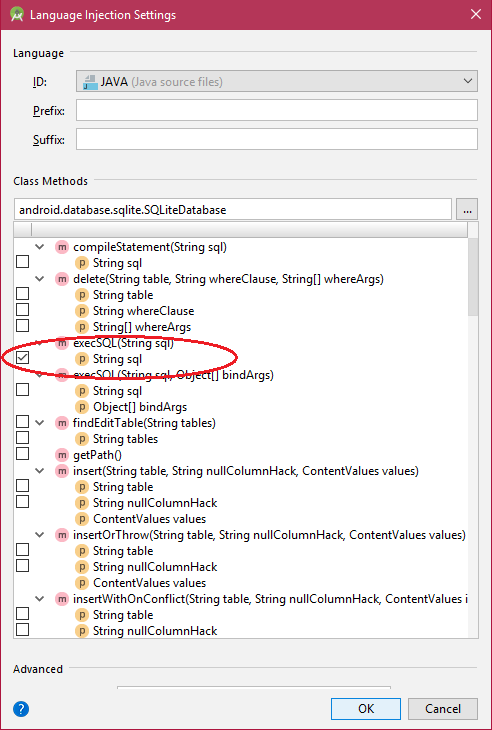
Task: Collapse the compileStatement method node
Action: pos(40,246)
